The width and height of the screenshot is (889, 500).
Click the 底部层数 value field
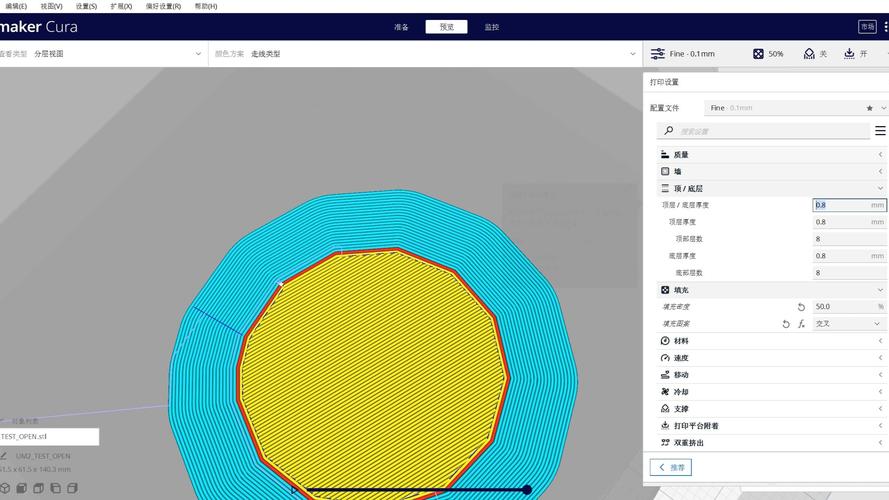pyautogui.click(x=849, y=273)
